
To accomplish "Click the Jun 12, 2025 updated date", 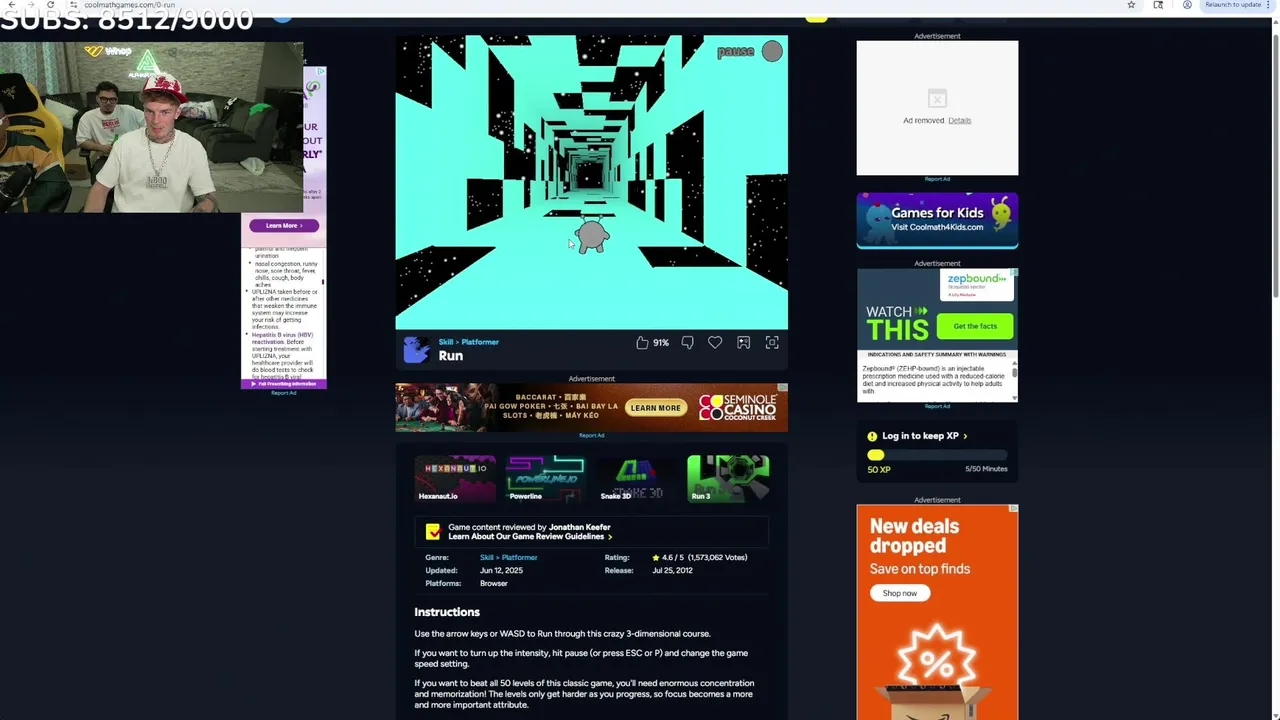I will coord(501,570).
